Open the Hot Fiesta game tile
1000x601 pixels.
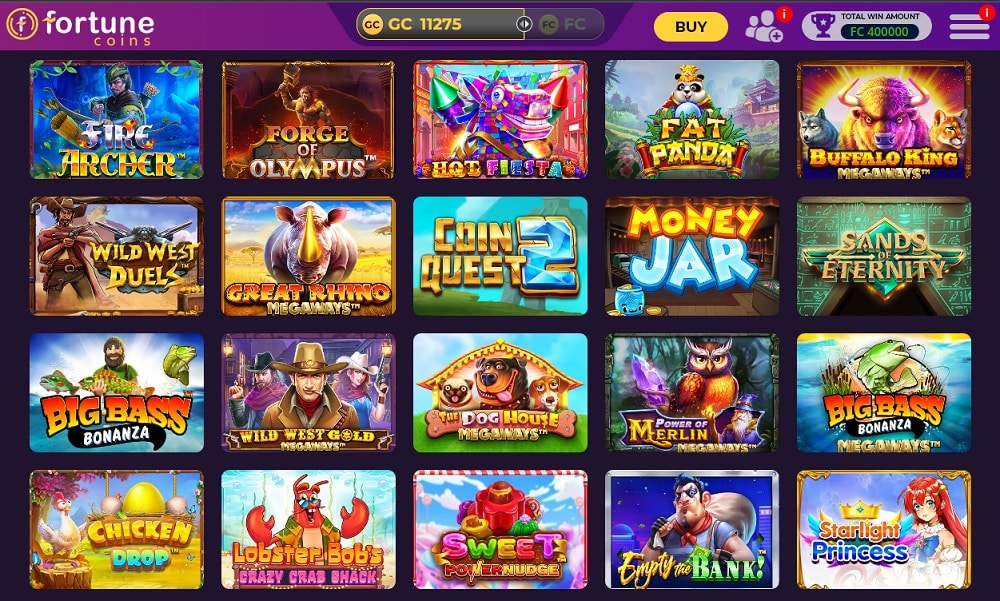pos(500,119)
